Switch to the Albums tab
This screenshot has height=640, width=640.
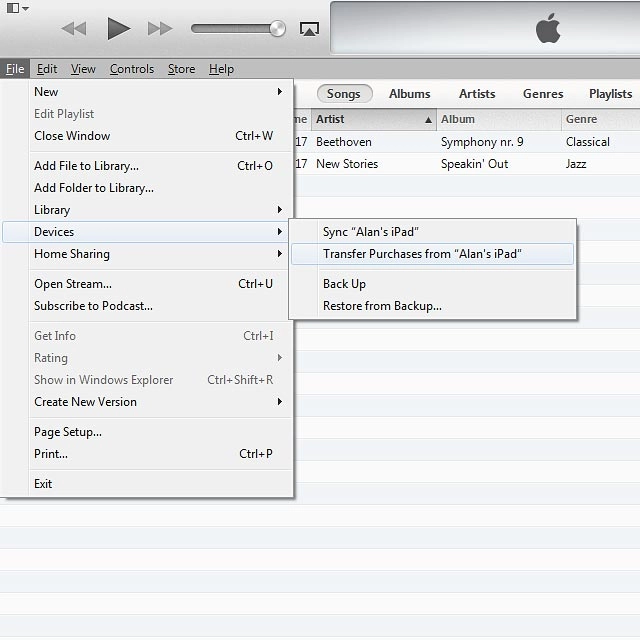pos(409,94)
